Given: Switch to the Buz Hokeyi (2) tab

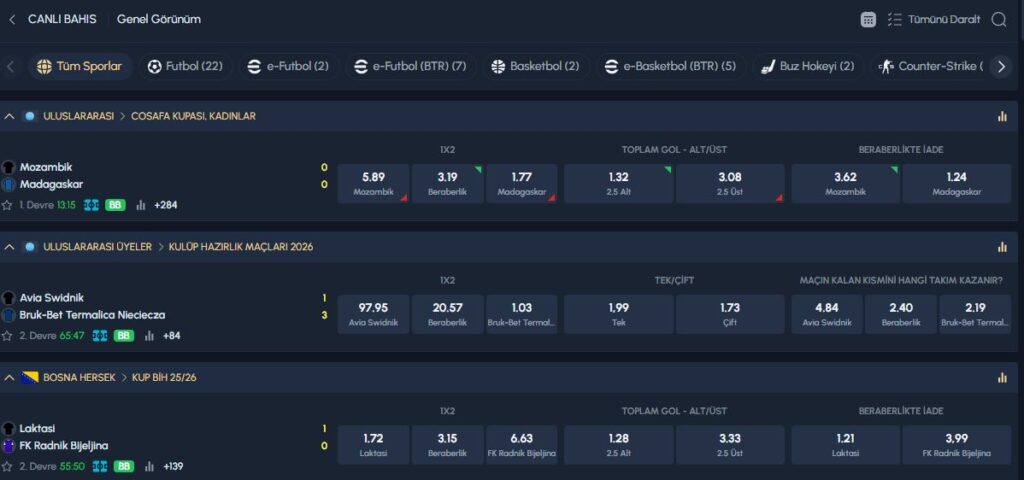Looking at the screenshot, I should [x=807, y=67].
